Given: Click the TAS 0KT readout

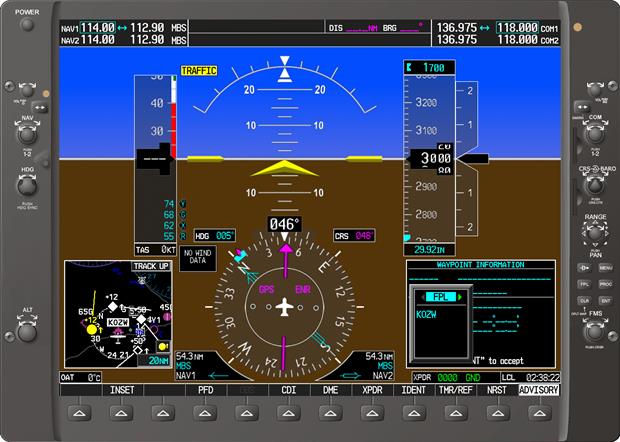Looking at the screenshot, I should (x=155, y=250).
